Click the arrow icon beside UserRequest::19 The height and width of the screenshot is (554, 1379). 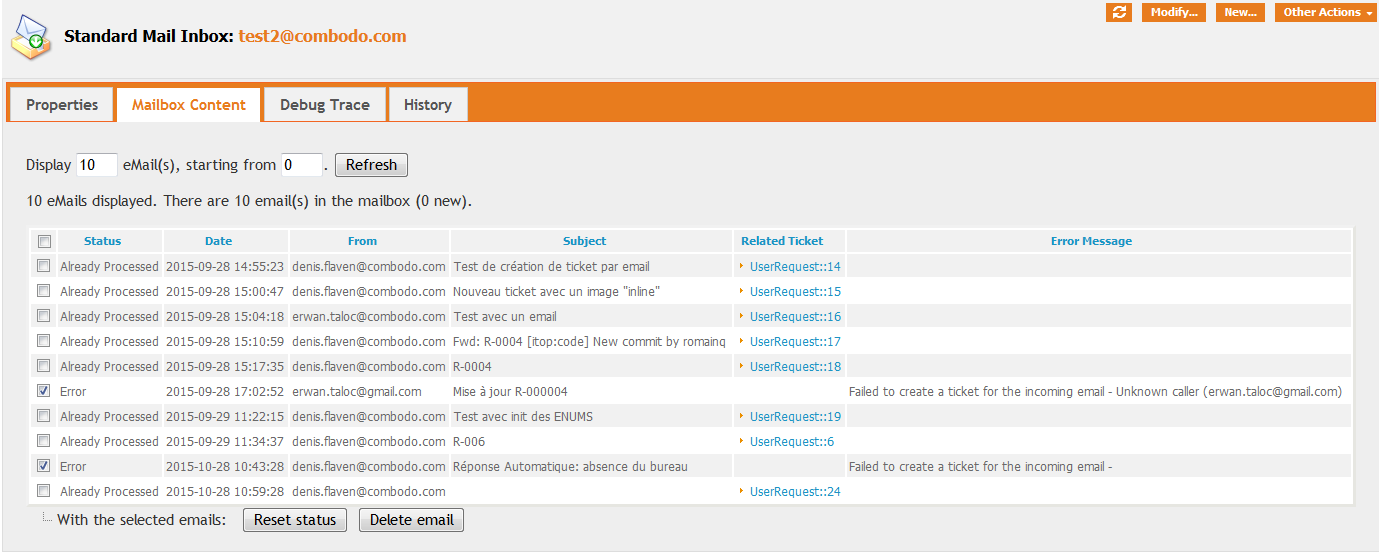tap(741, 416)
